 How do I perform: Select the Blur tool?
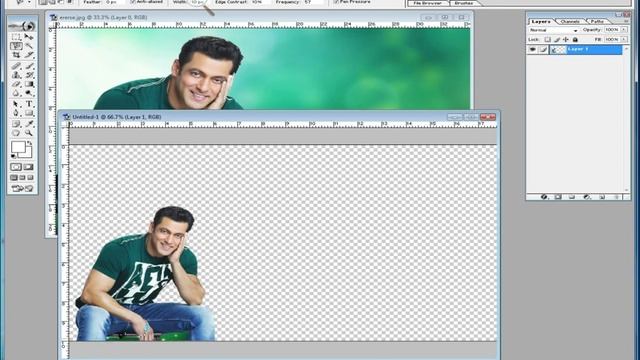(x=16, y=93)
